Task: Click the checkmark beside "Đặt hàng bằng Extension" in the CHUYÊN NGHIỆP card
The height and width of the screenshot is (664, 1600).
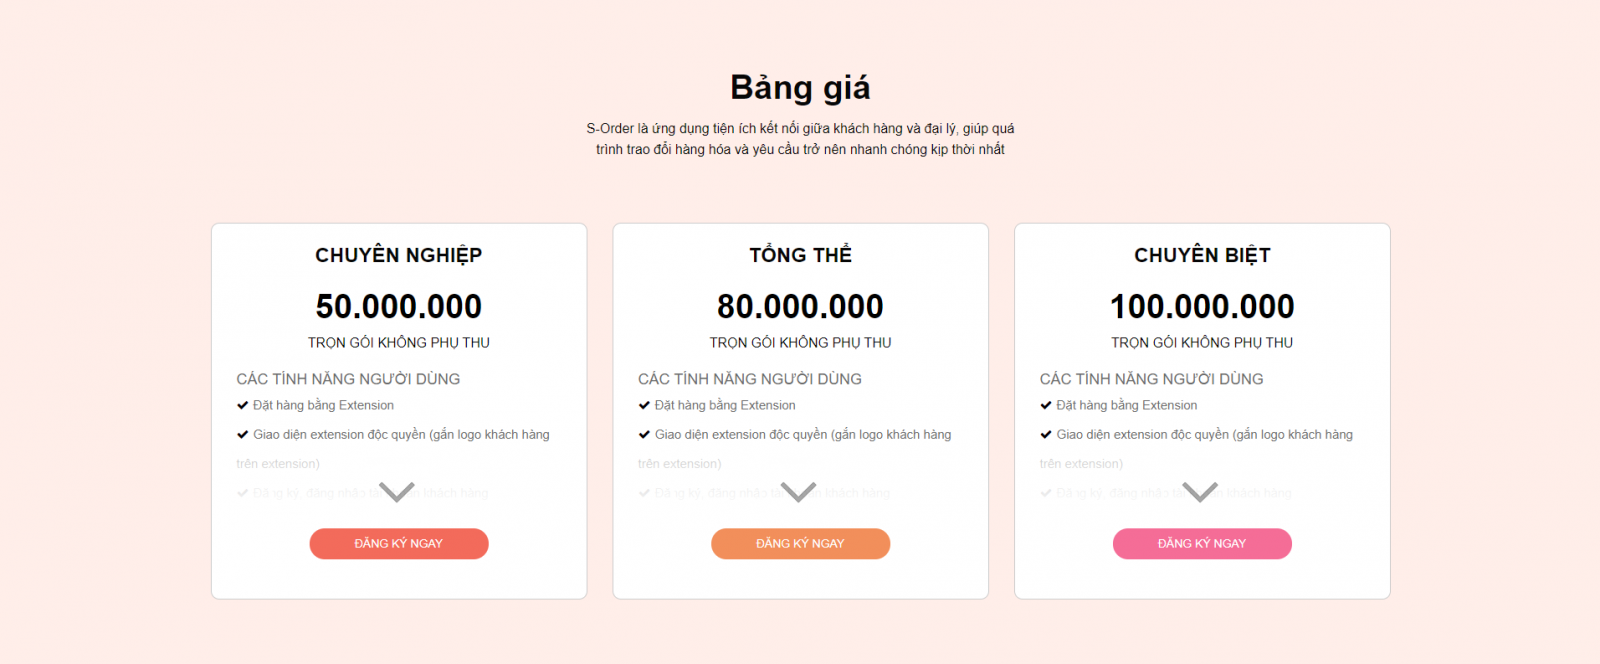Action: (242, 405)
